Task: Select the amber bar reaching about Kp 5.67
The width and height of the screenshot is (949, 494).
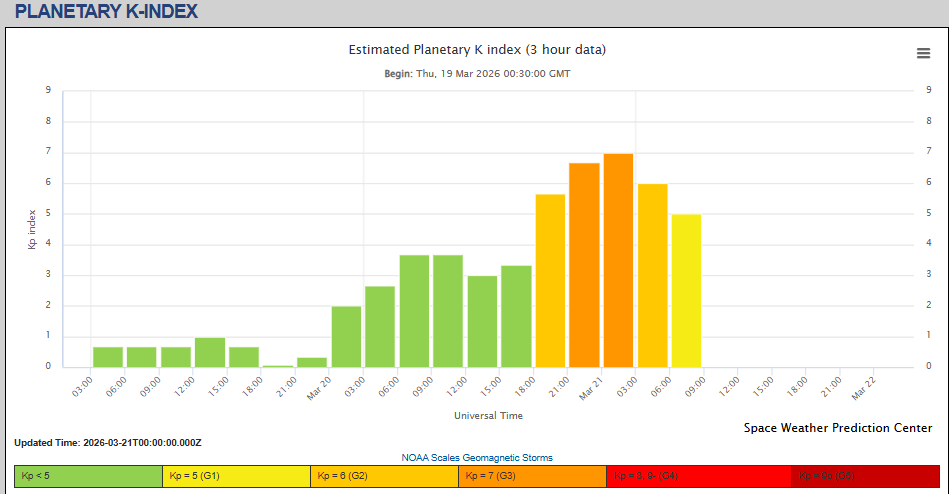Action: click(x=550, y=281)
